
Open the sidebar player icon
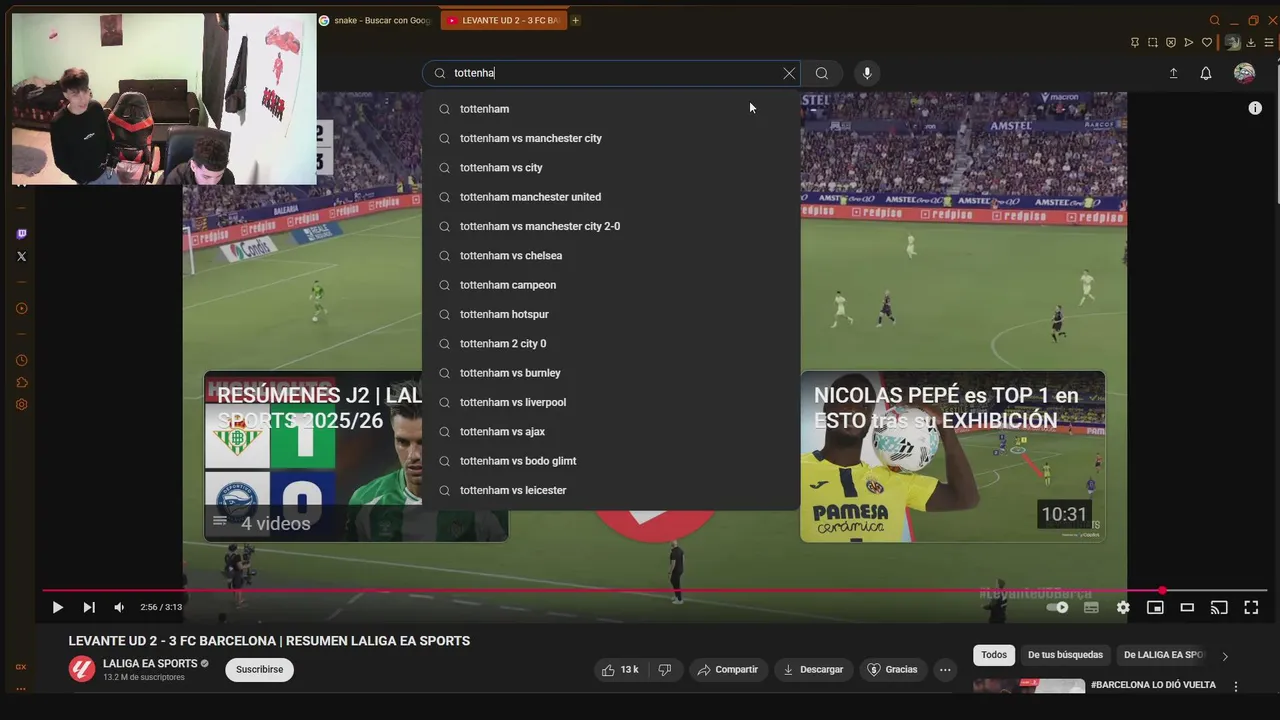22,308
